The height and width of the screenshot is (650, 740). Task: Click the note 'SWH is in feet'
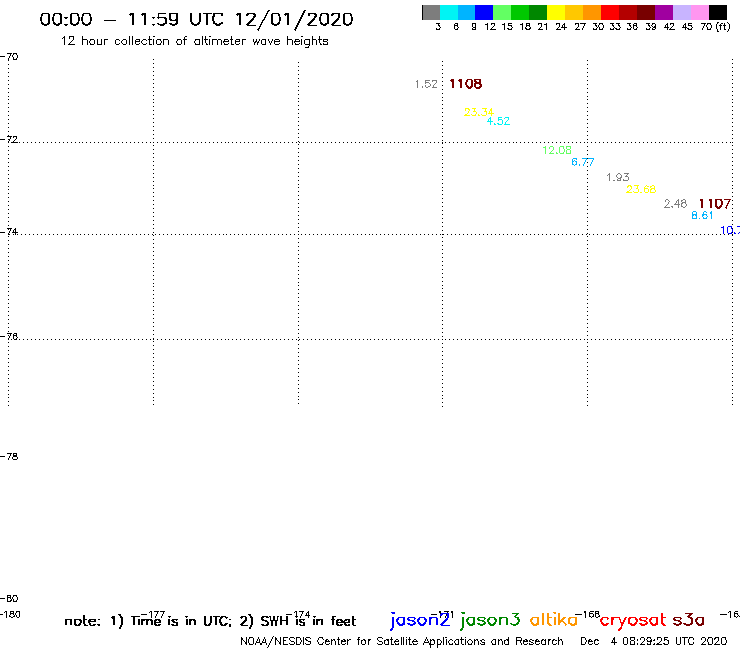[308, 621]
